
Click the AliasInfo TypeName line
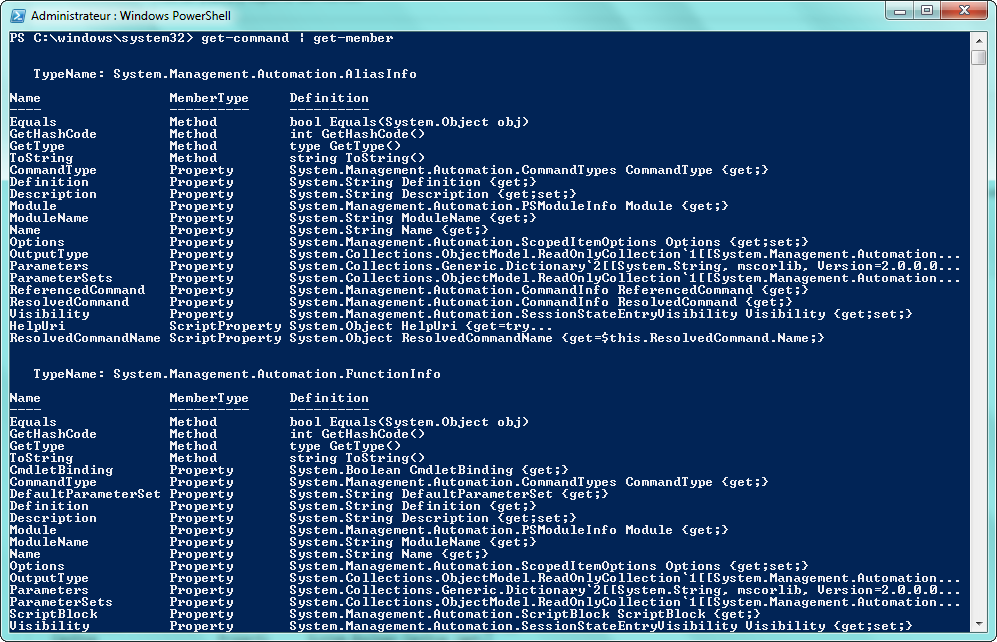click(x=225, y=74)
